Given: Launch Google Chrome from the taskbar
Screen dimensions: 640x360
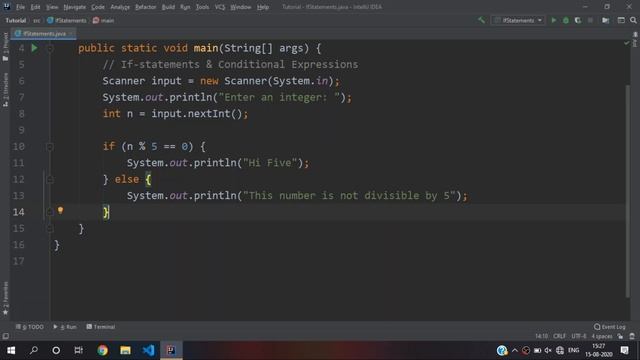Looking at the screenshot, I should (102, 350).
